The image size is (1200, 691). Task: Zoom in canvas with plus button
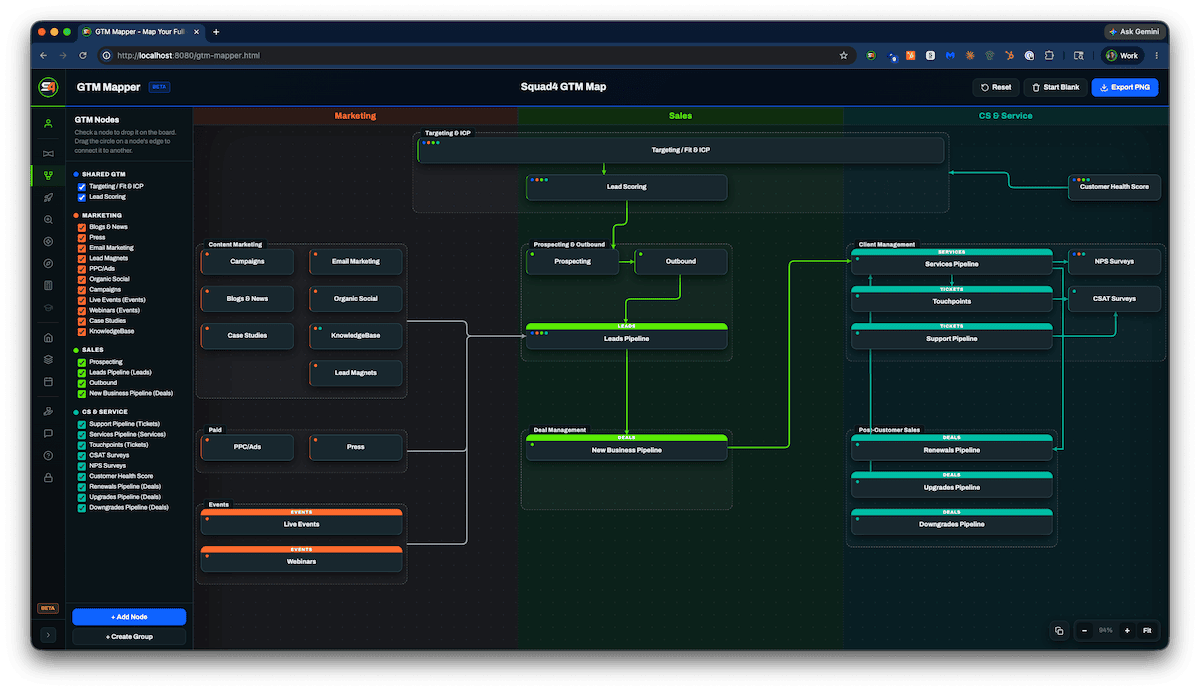1127,631
